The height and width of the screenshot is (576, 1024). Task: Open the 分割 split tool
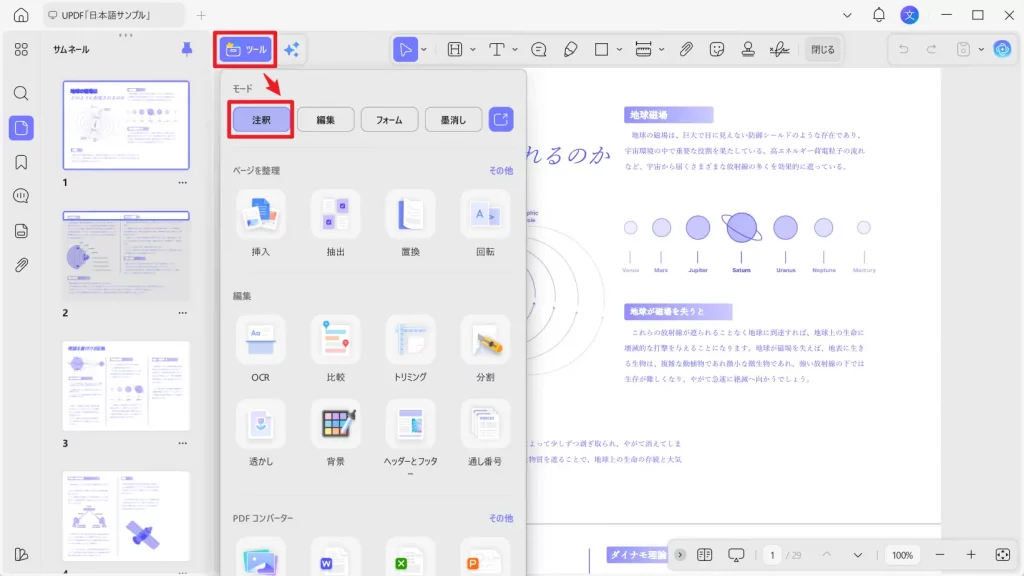pyautogui.click(x=485, y=349)
